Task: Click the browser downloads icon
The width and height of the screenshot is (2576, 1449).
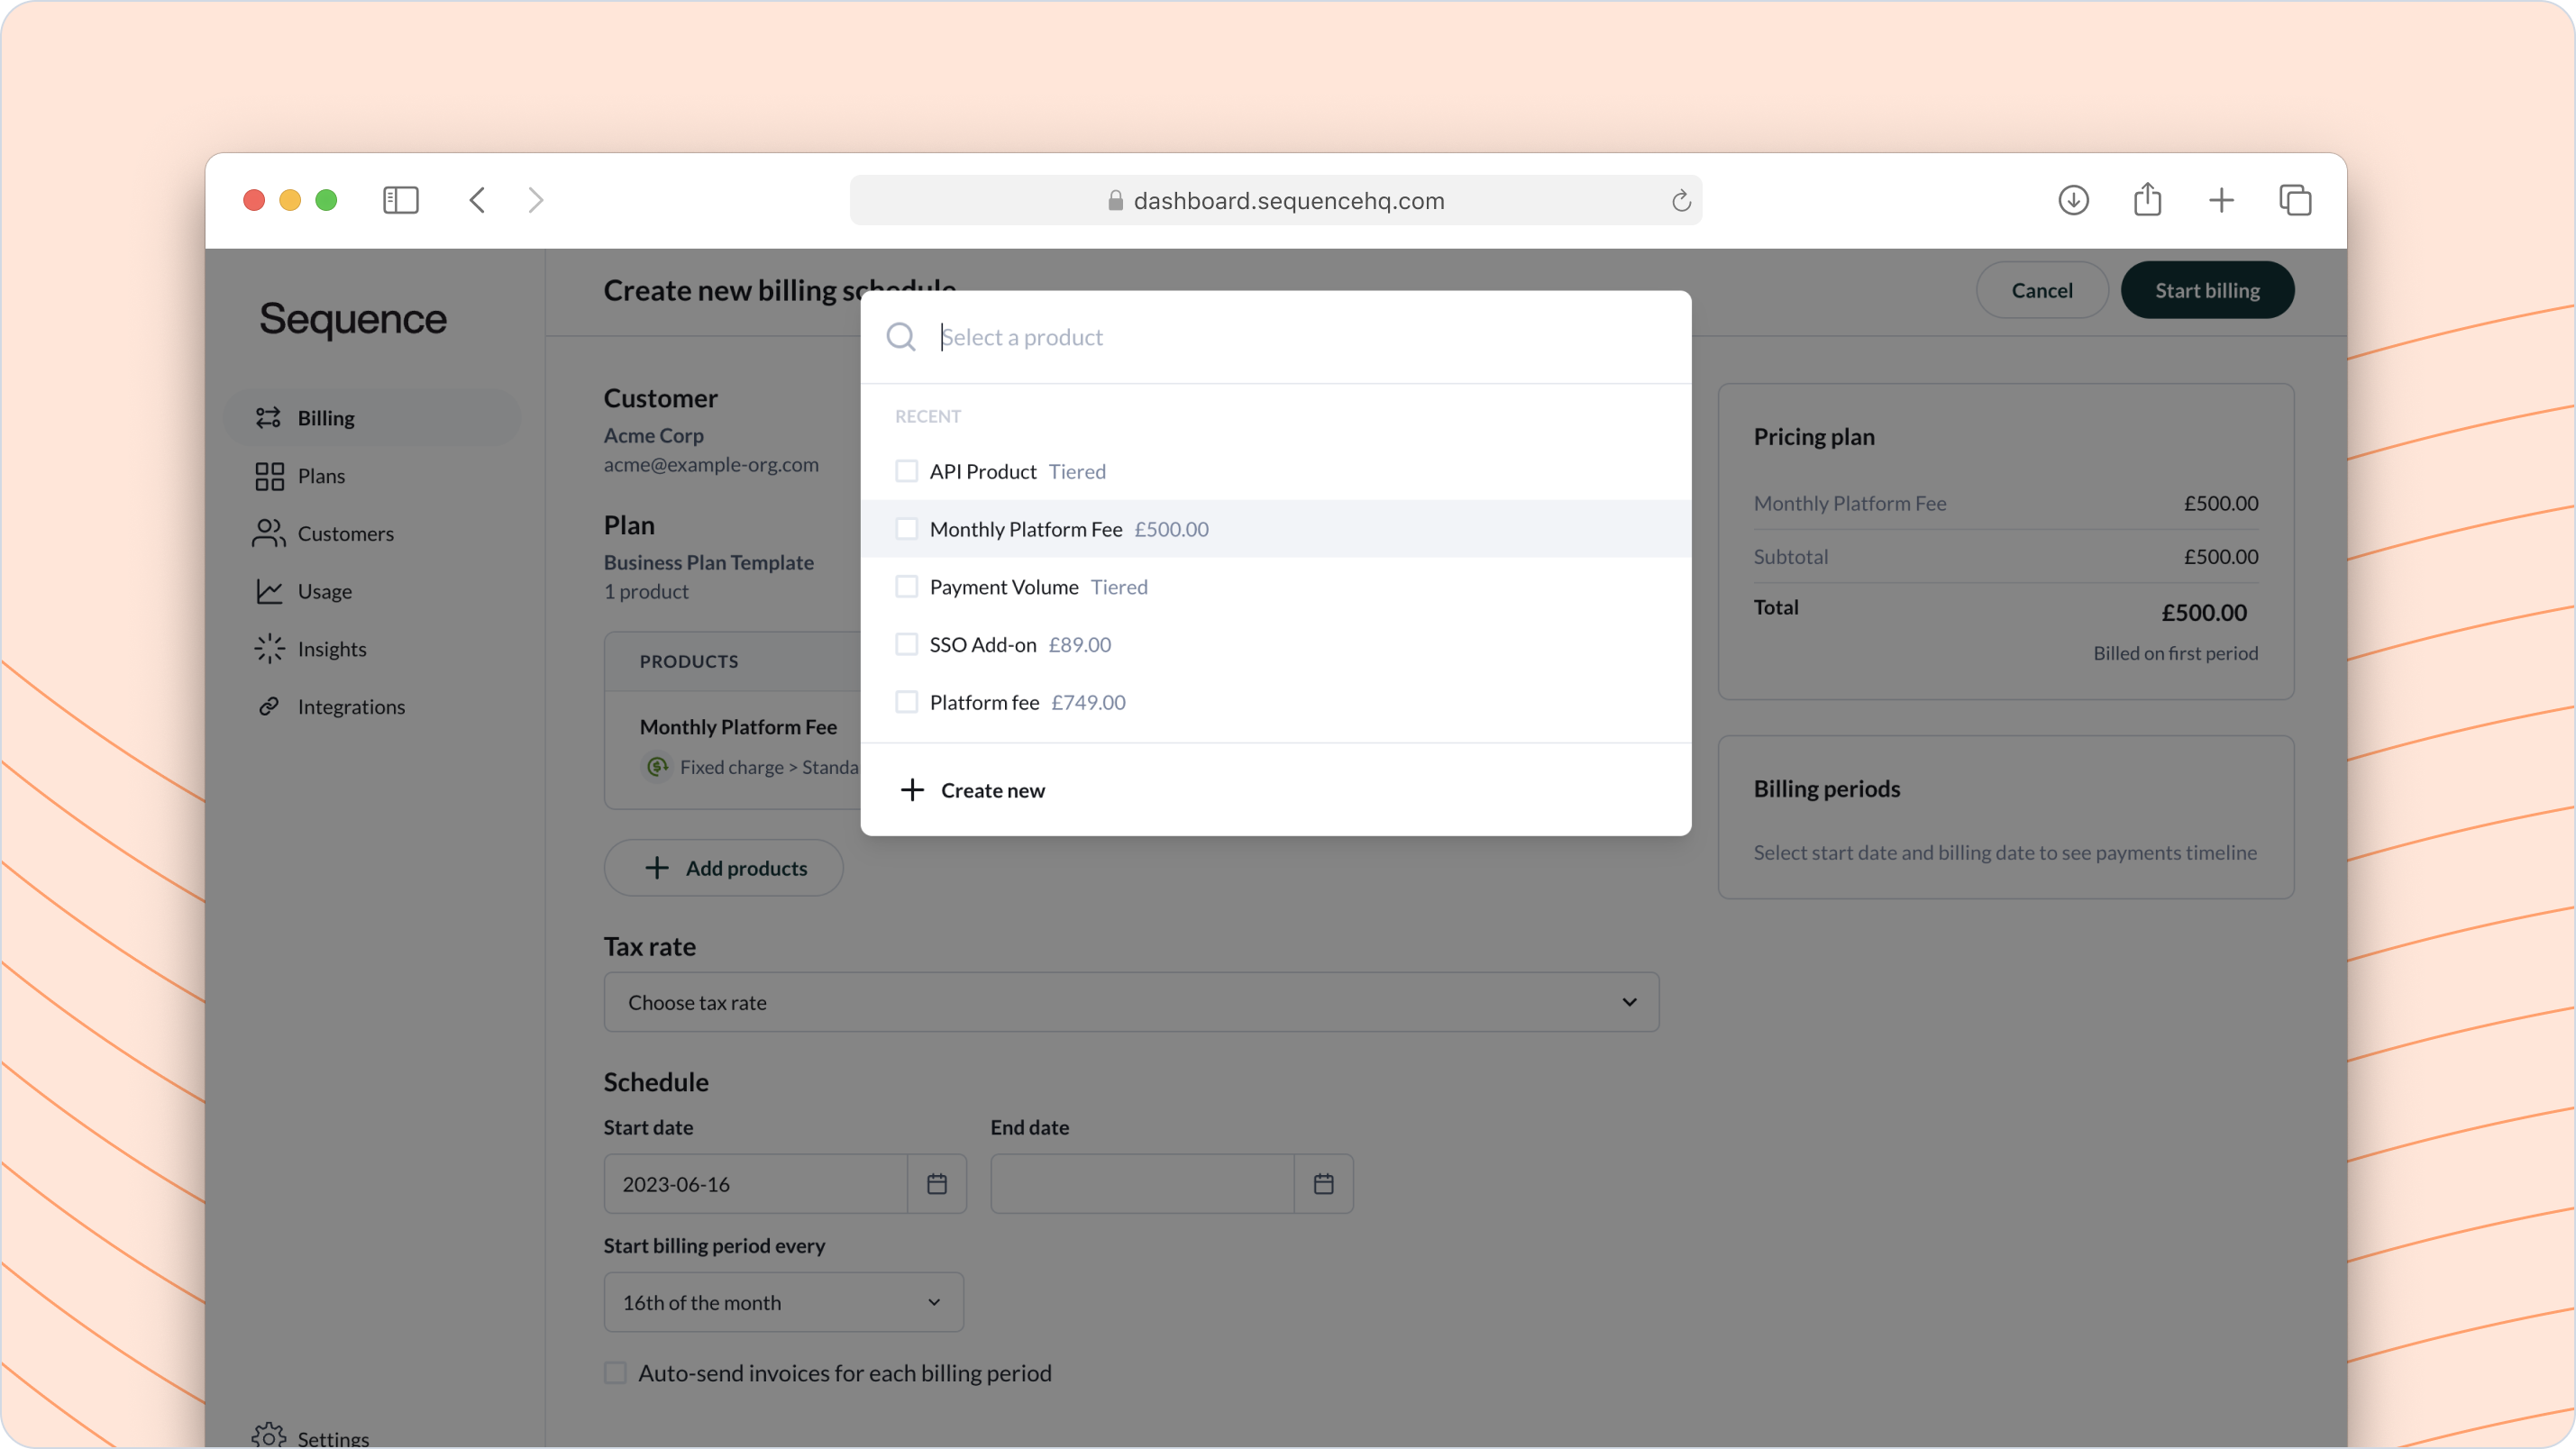Action: pos(2073,200)
